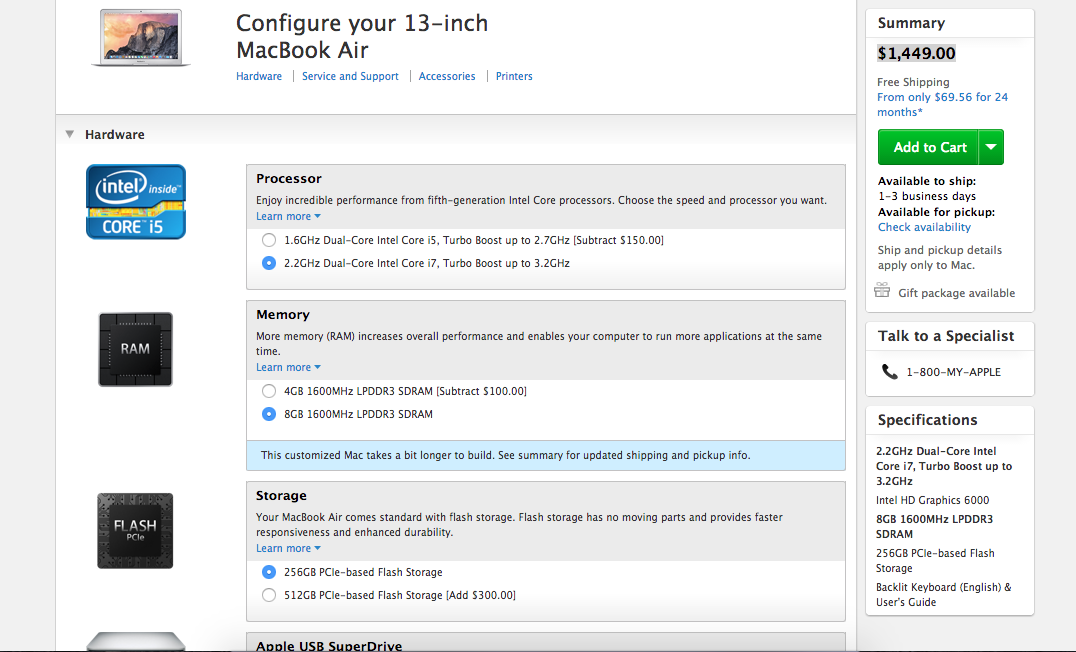
Task: Open the Accessories tab
Action: (x=447, y=76)
